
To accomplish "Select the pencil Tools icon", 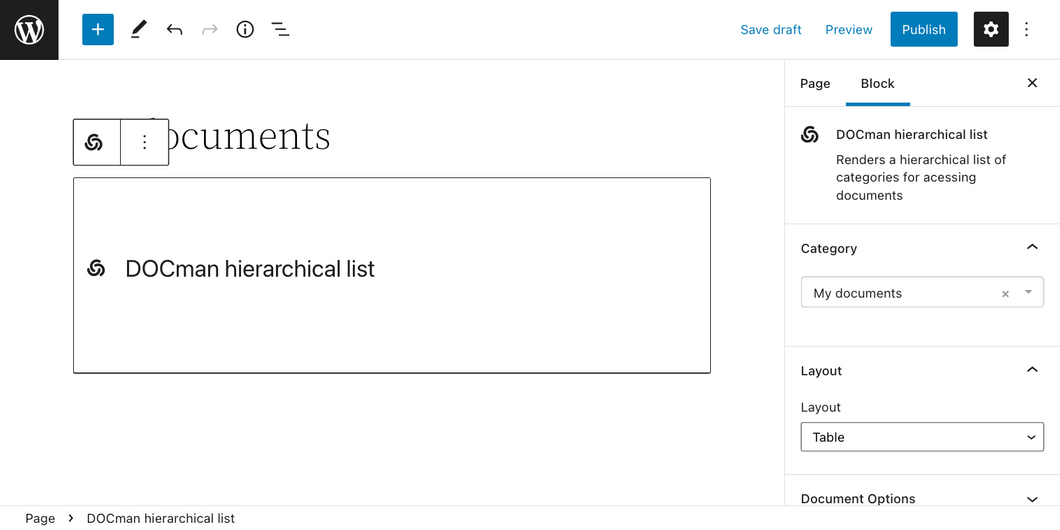I will (x=138, y=30).
